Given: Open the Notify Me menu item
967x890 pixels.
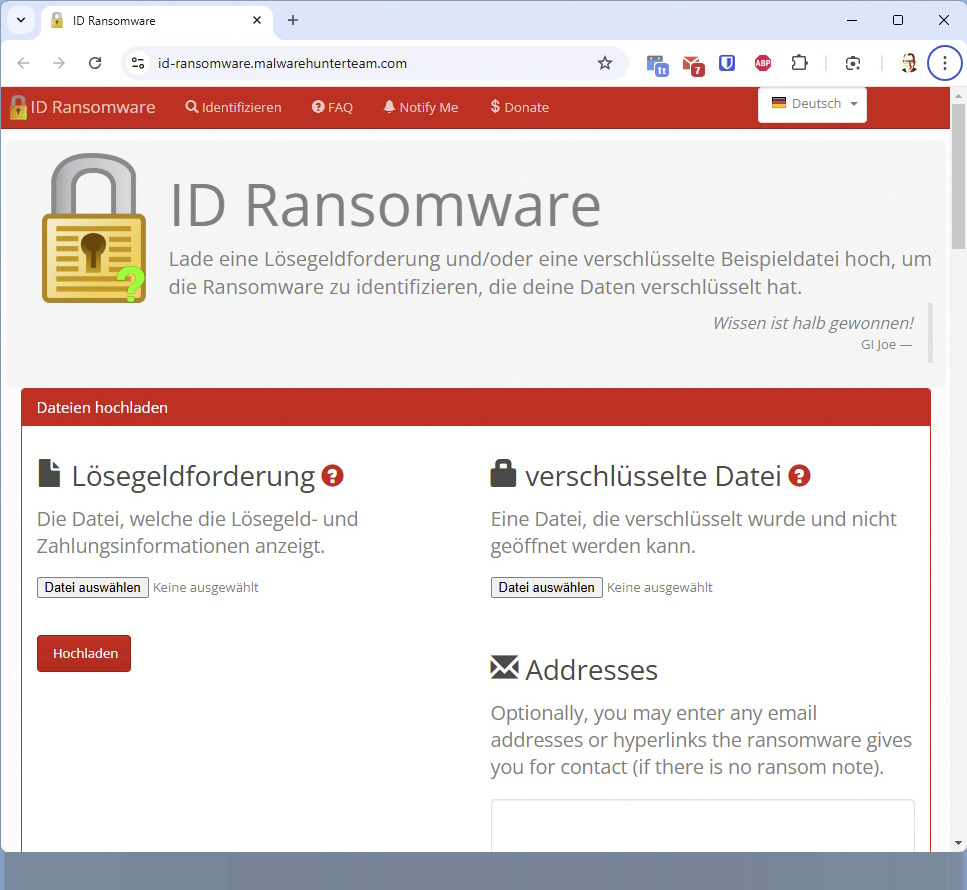Looking at the screenshot, I should 421,107.
